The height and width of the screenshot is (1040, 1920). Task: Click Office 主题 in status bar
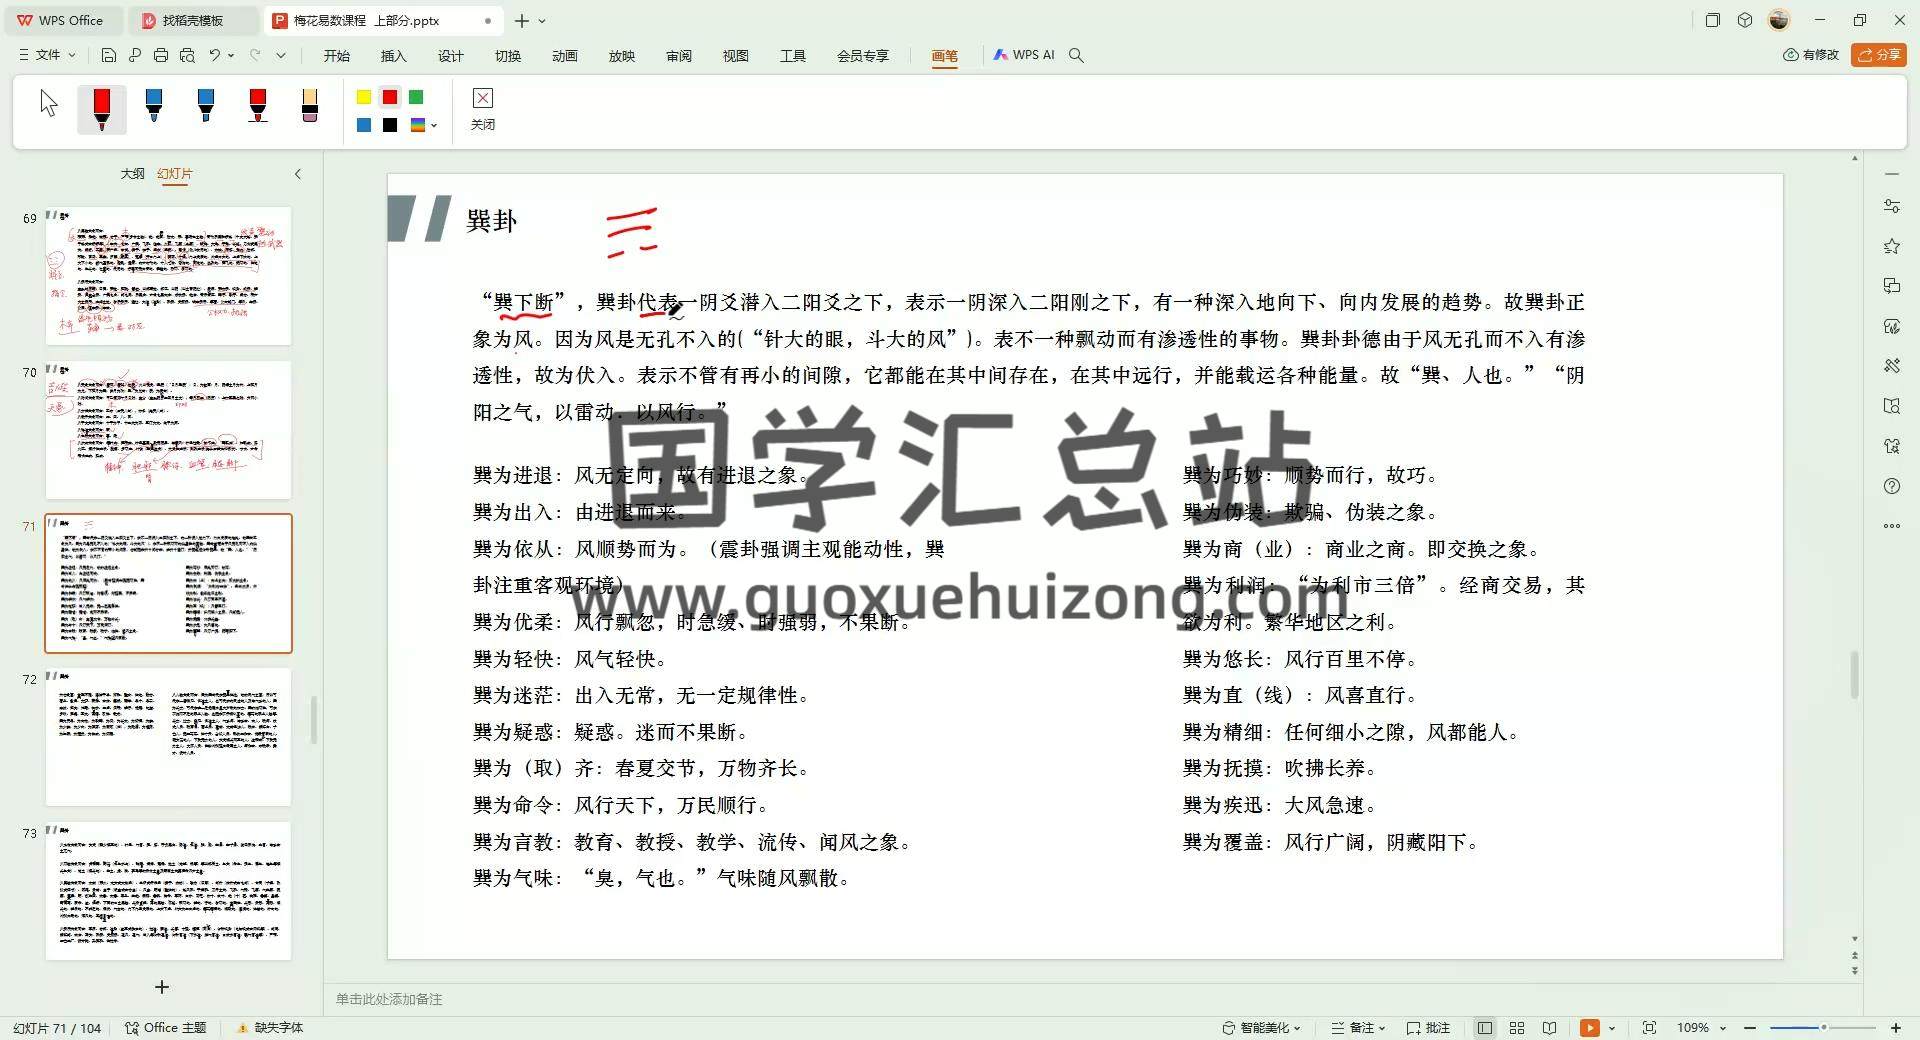tap(166, 1028)
